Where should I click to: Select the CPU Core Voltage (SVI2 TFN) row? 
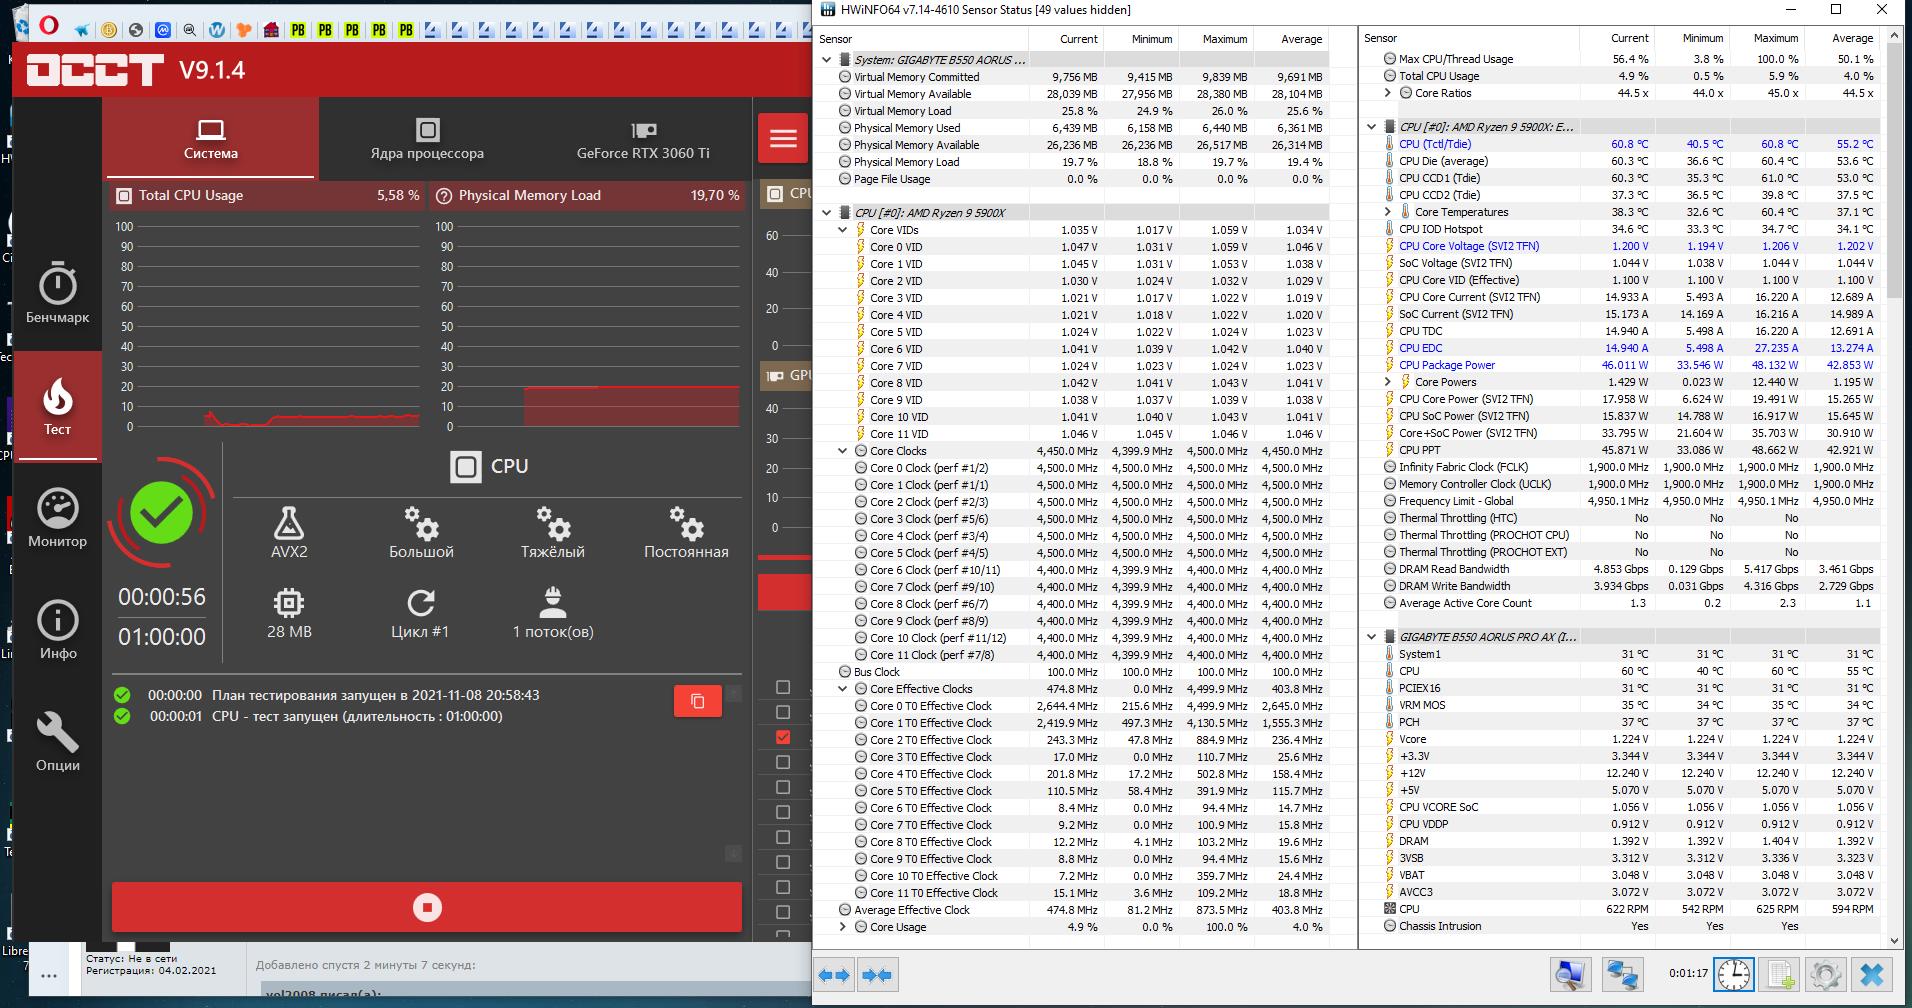1621,246
